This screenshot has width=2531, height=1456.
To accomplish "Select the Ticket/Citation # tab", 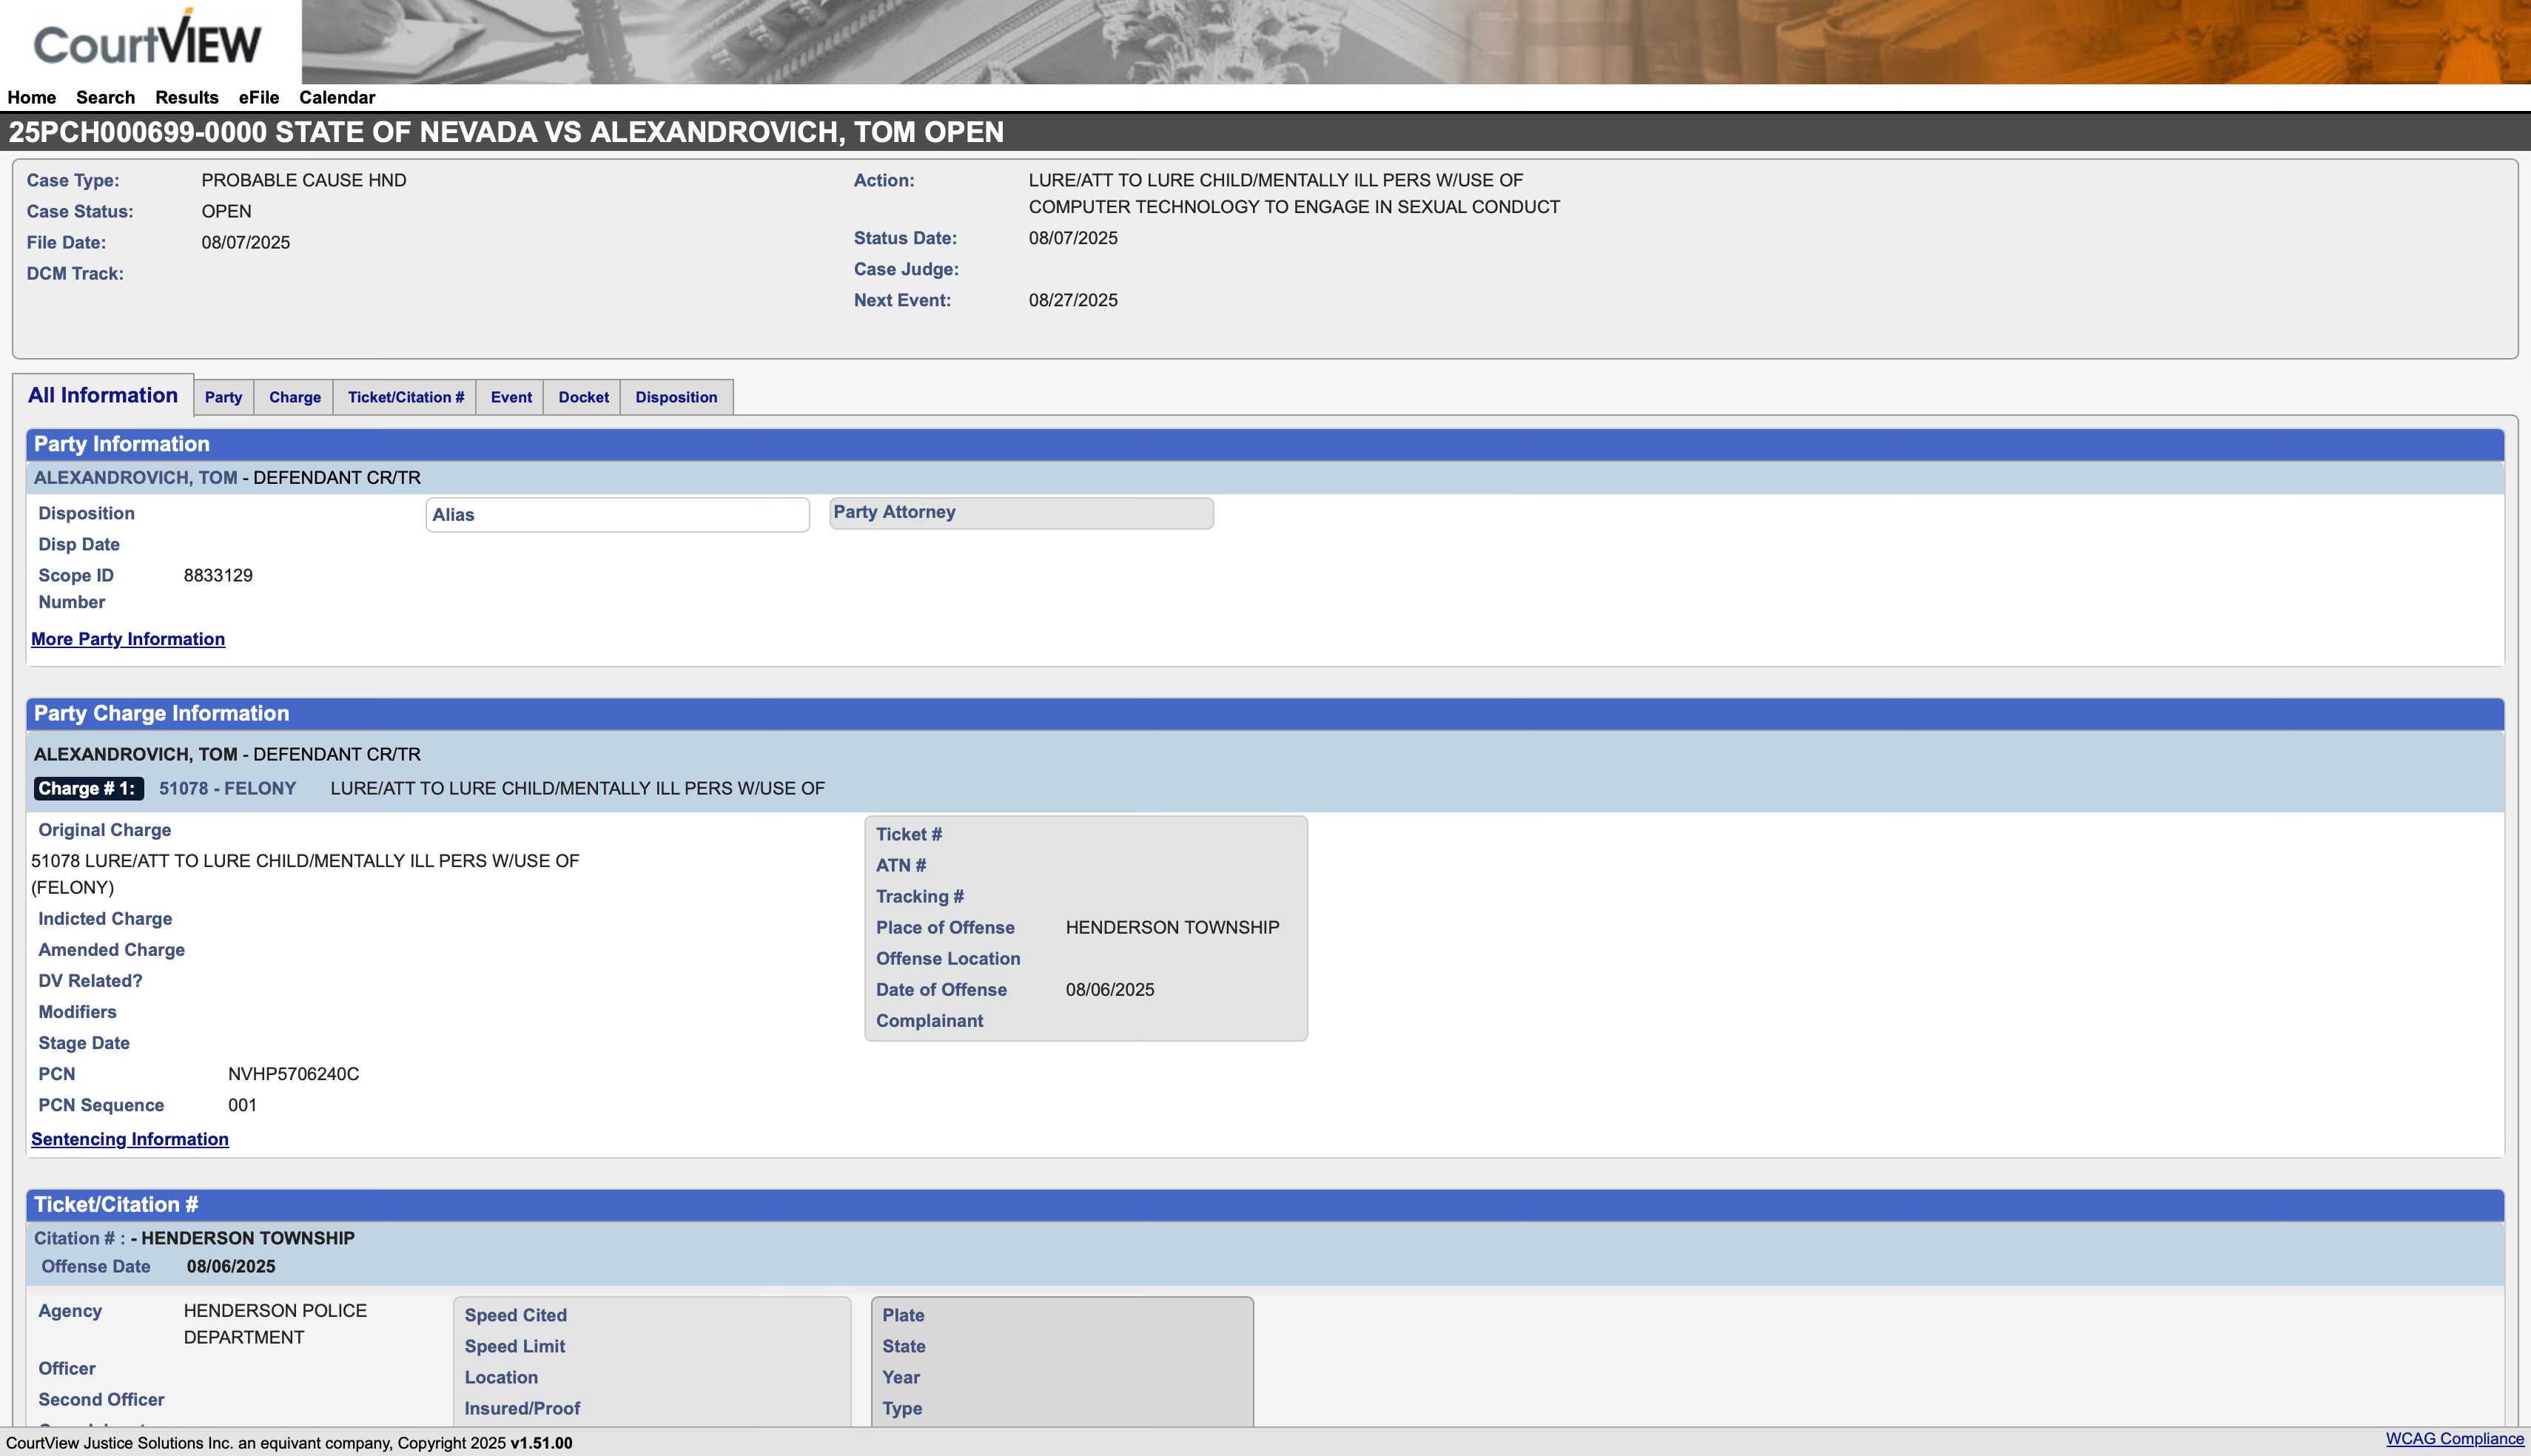I will pyautogui.click(x=405, y=397).
